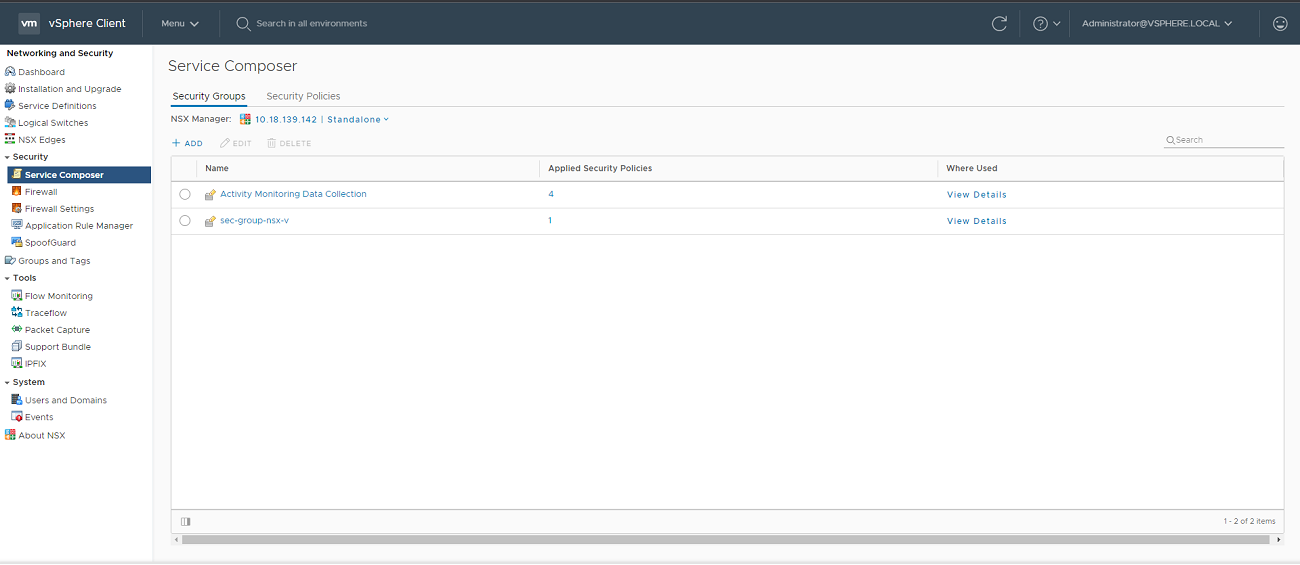This screenshot has height=565, width=1300.
Task: Collapse the Security section in sidebar
Action: pos(7,157)
